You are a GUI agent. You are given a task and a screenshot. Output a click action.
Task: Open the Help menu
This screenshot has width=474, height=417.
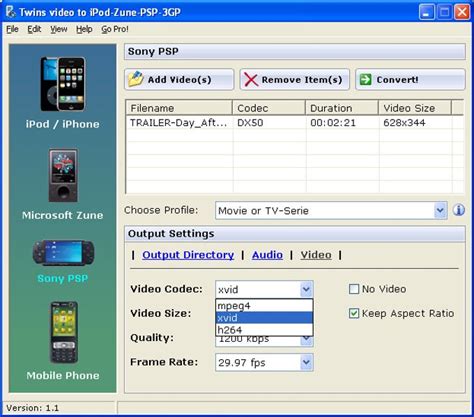(84, 29)
